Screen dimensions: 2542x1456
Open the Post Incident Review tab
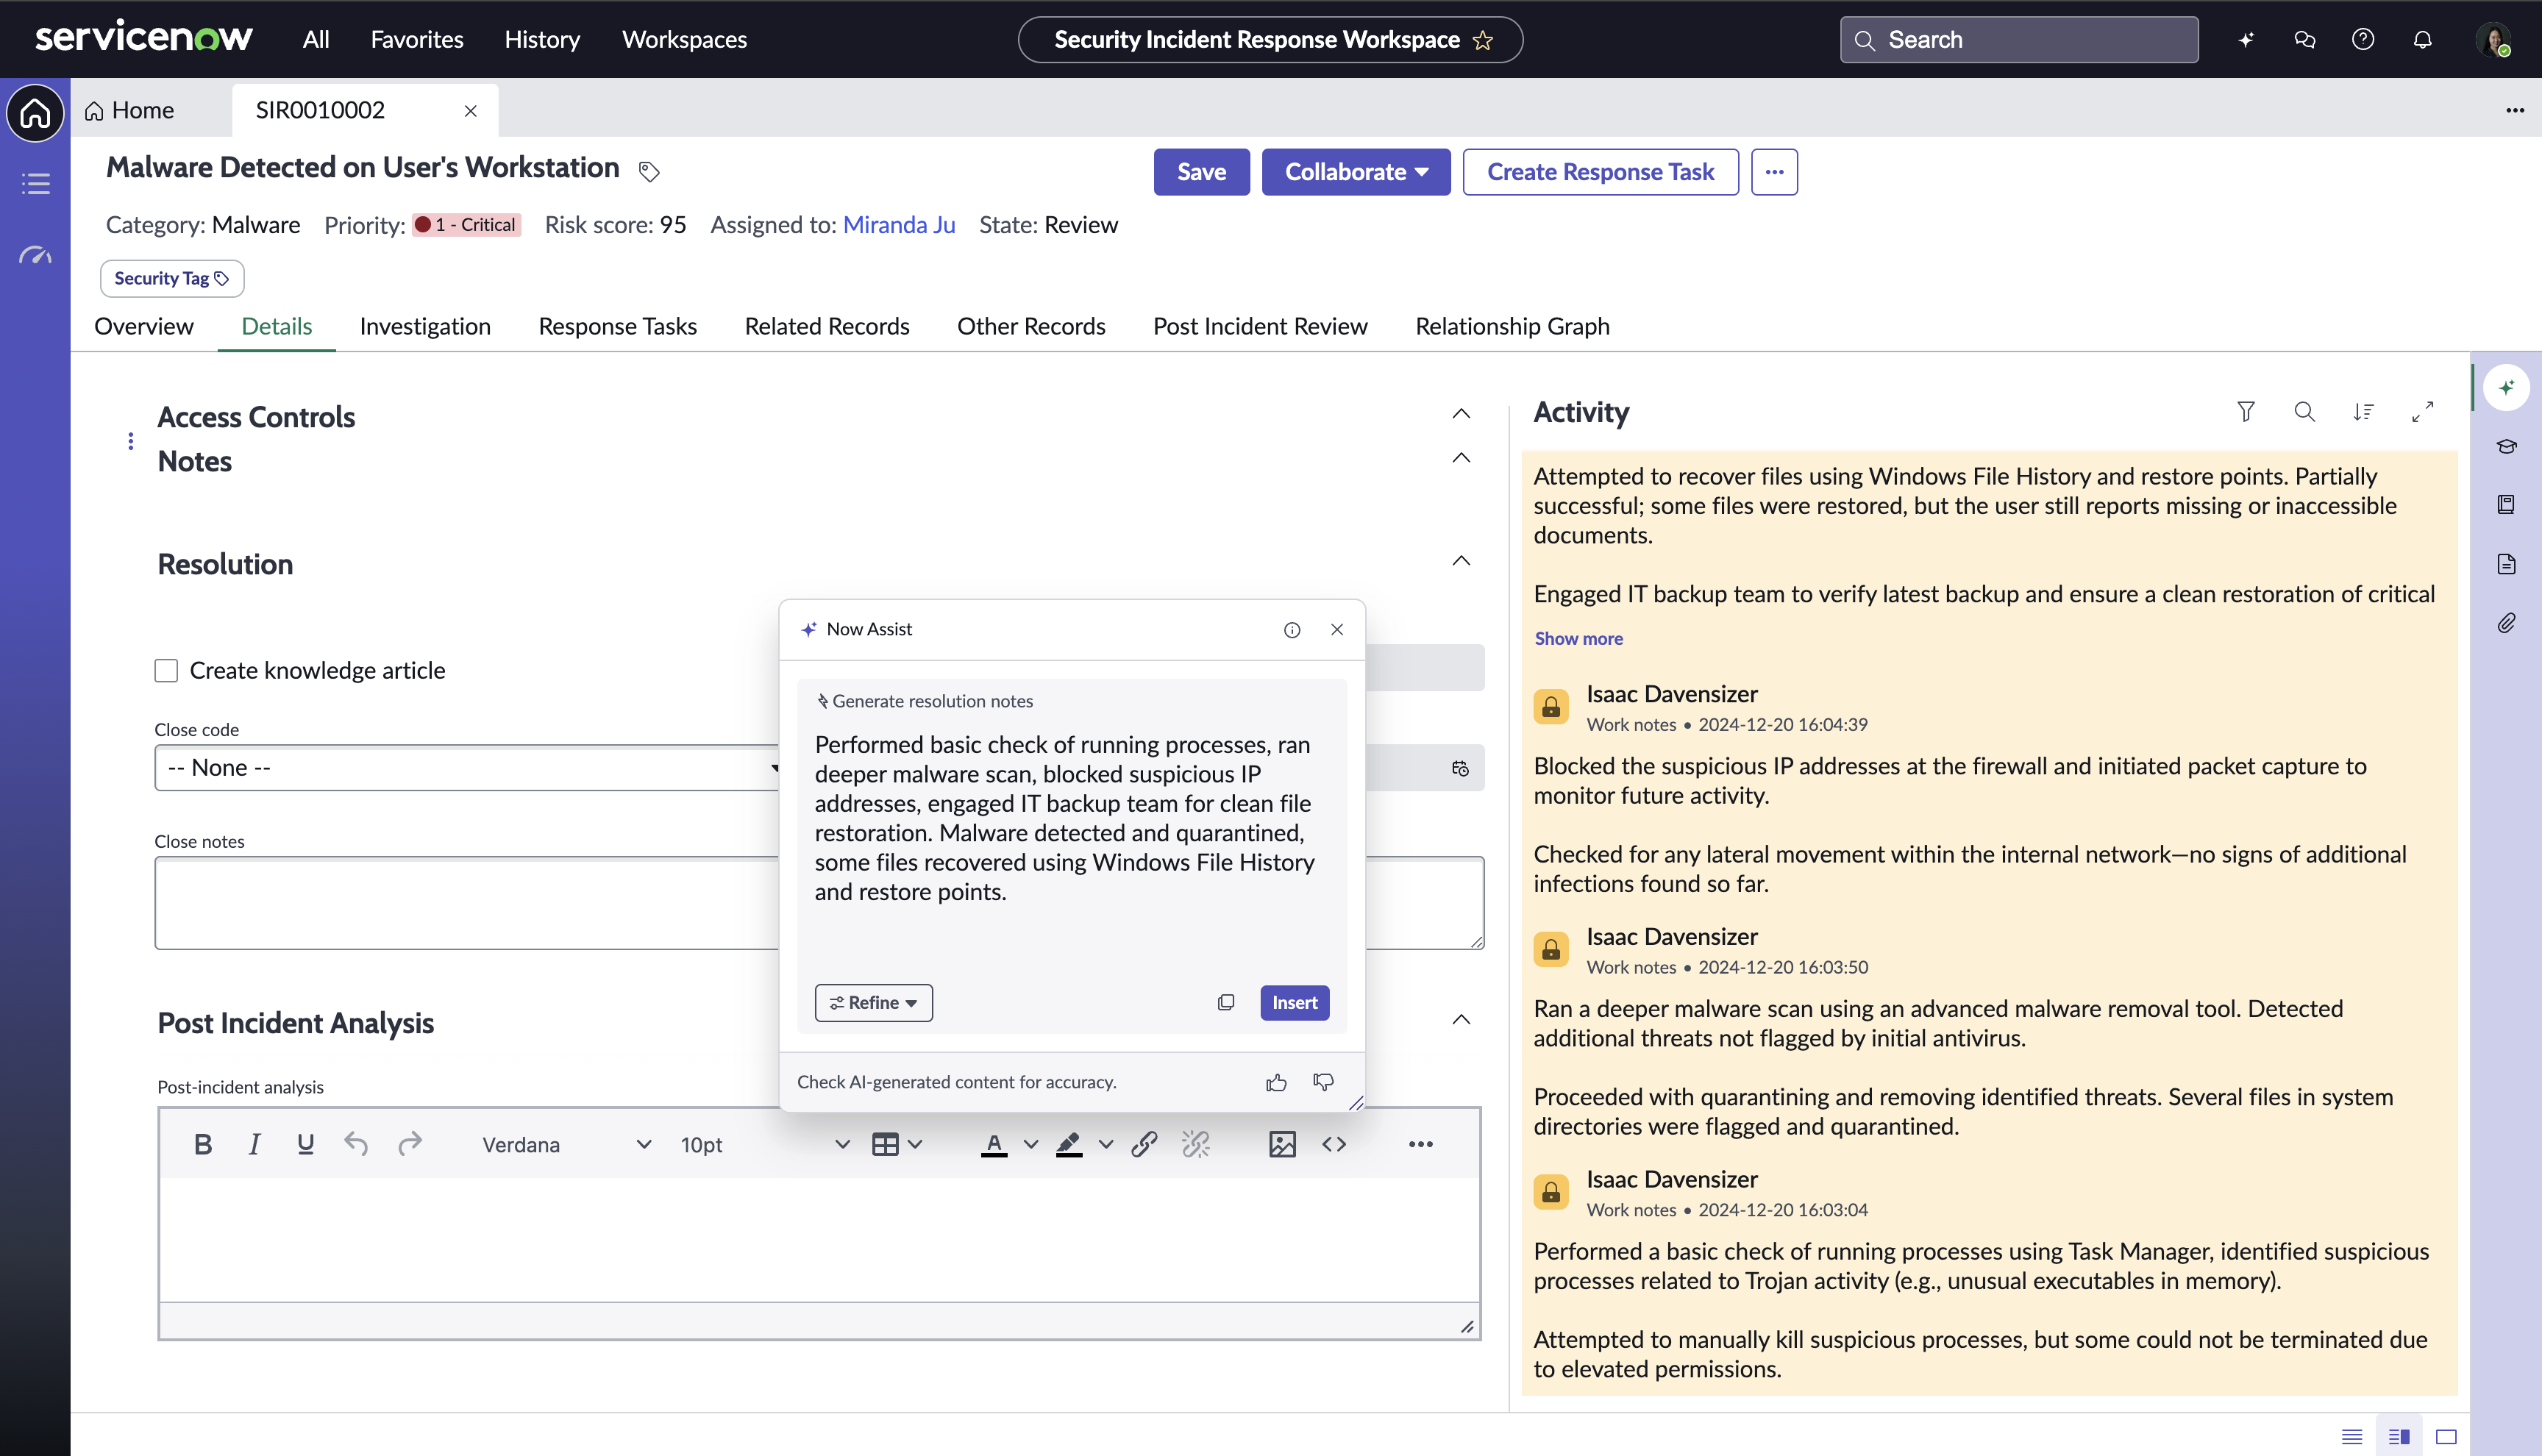pos(1260,326)
